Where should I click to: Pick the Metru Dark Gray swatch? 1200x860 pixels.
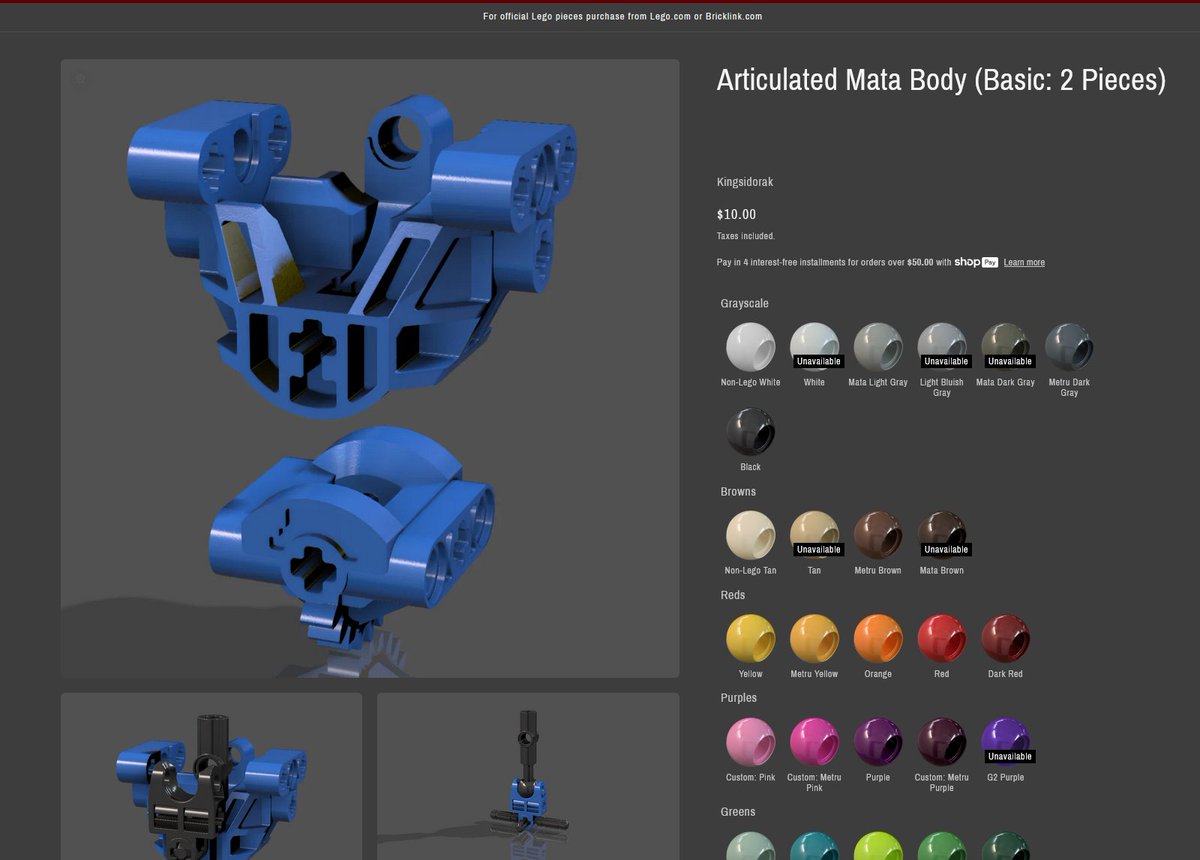point(1069,347)
